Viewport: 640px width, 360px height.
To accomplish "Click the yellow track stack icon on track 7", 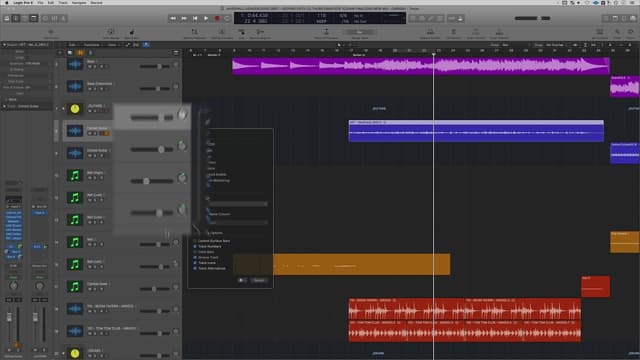I will pyautogui.click(x=75, y=109).
